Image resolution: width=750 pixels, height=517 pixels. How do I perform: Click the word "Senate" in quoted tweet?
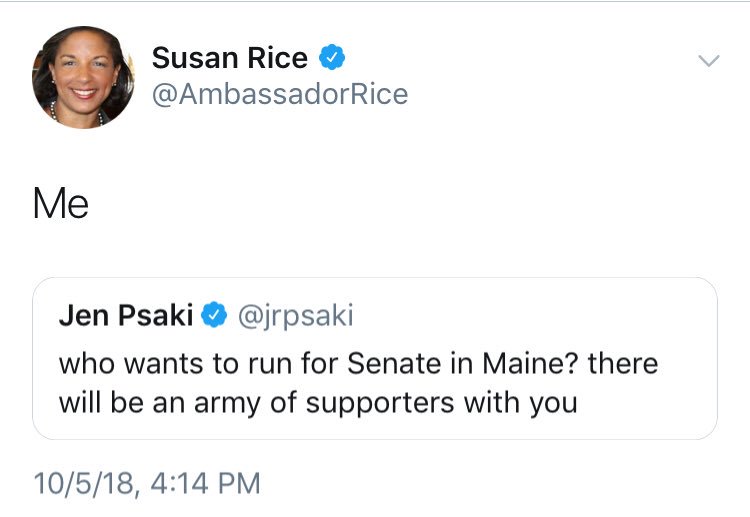394,363
